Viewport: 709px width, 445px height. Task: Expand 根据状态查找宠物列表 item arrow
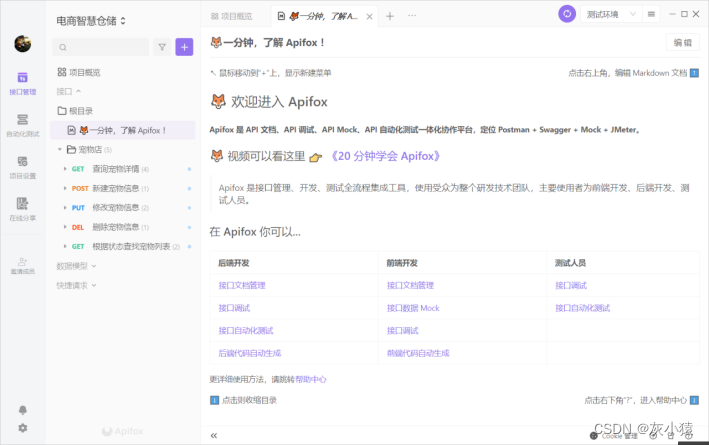pos(65,246)
